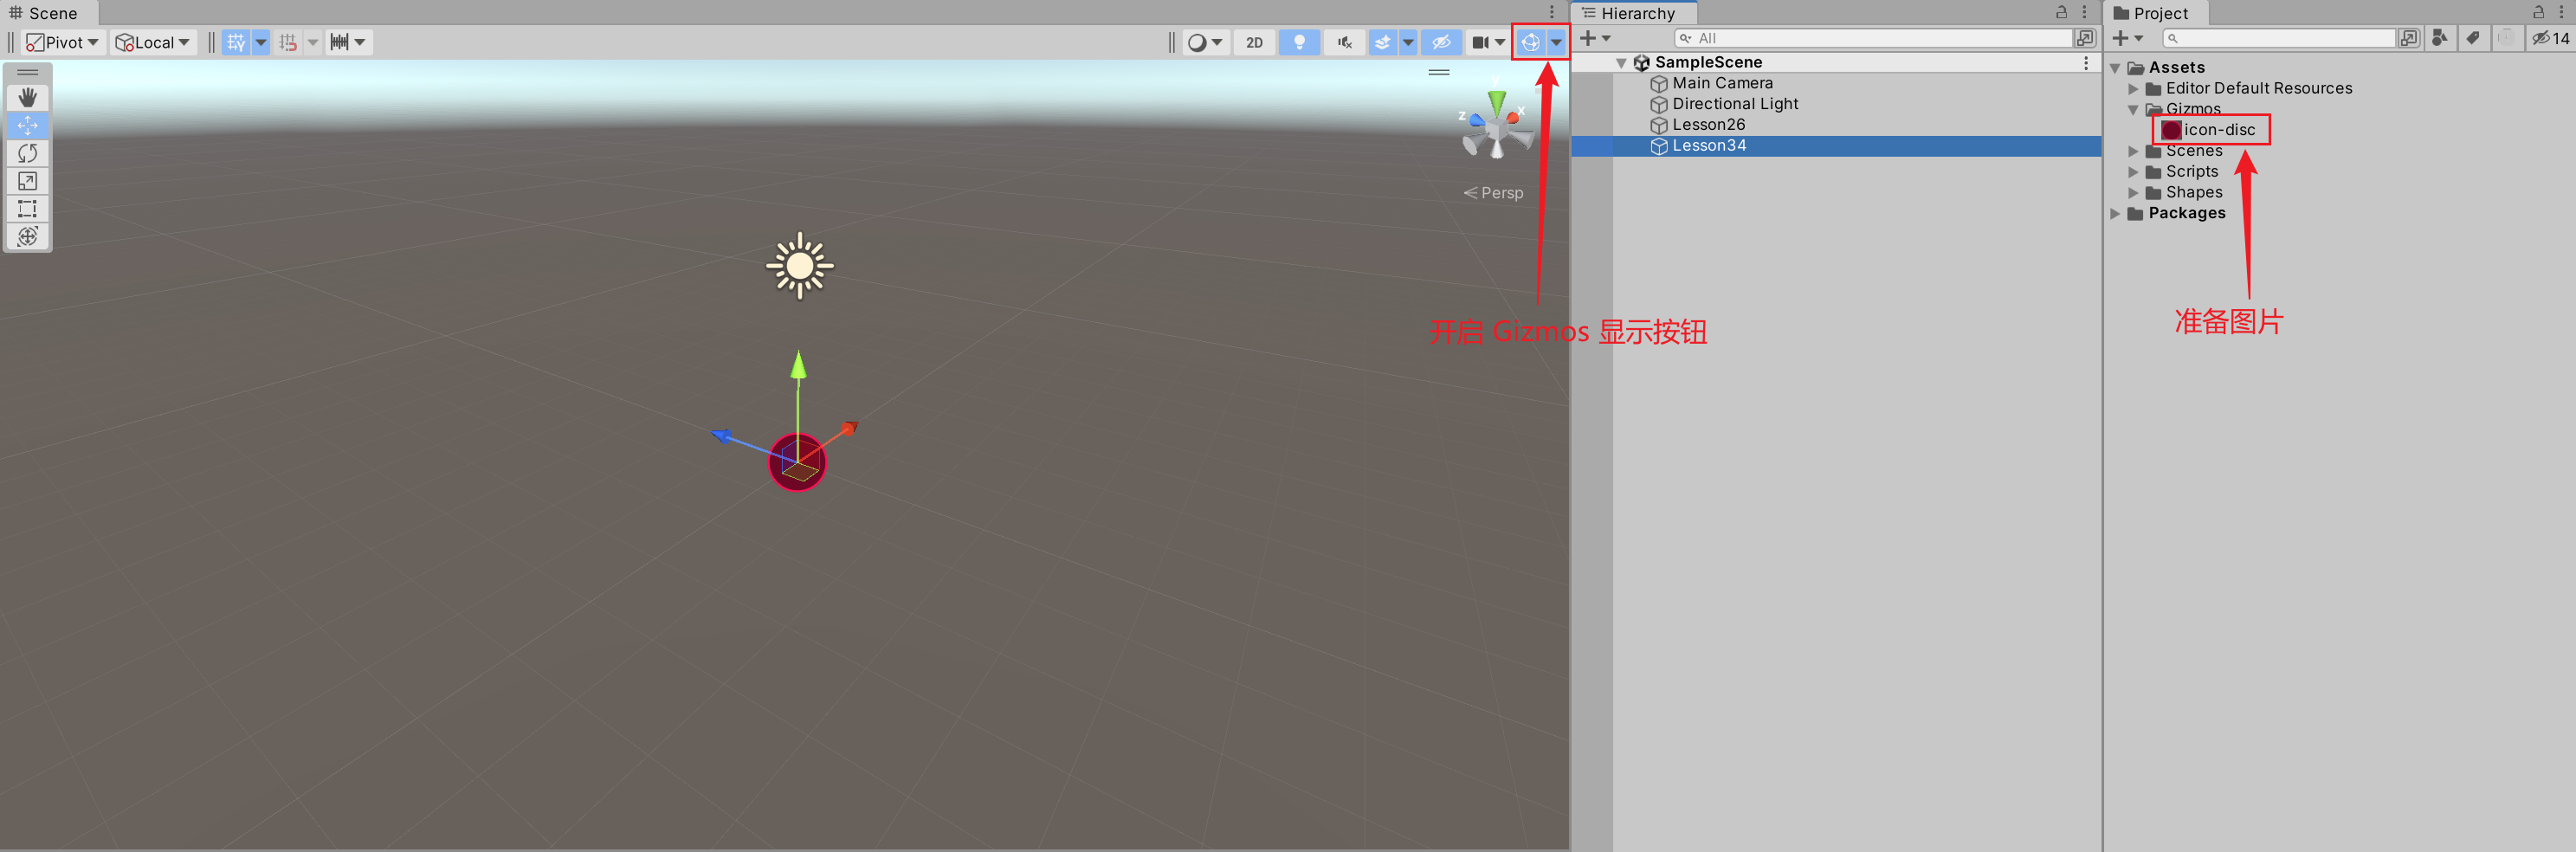Expand the Scripts folder
The width and height of the screenshot is (2576, 852).
click(2133, 172)
